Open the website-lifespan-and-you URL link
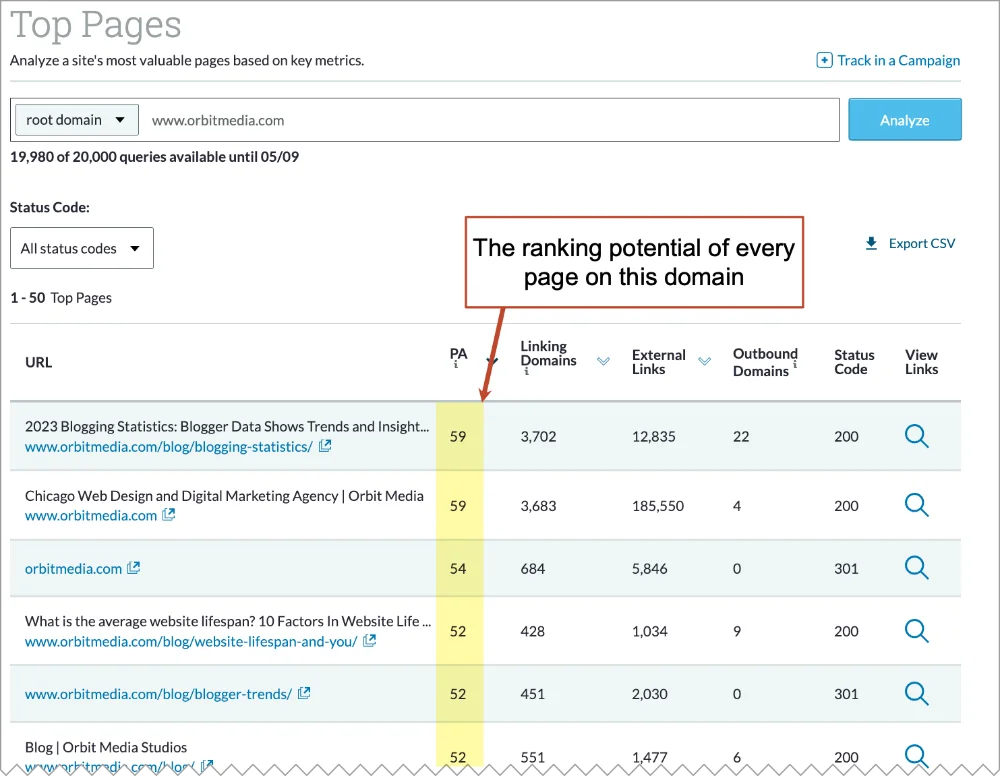The height and width of the screenshot is (776, 1000). tap(191, 641)
